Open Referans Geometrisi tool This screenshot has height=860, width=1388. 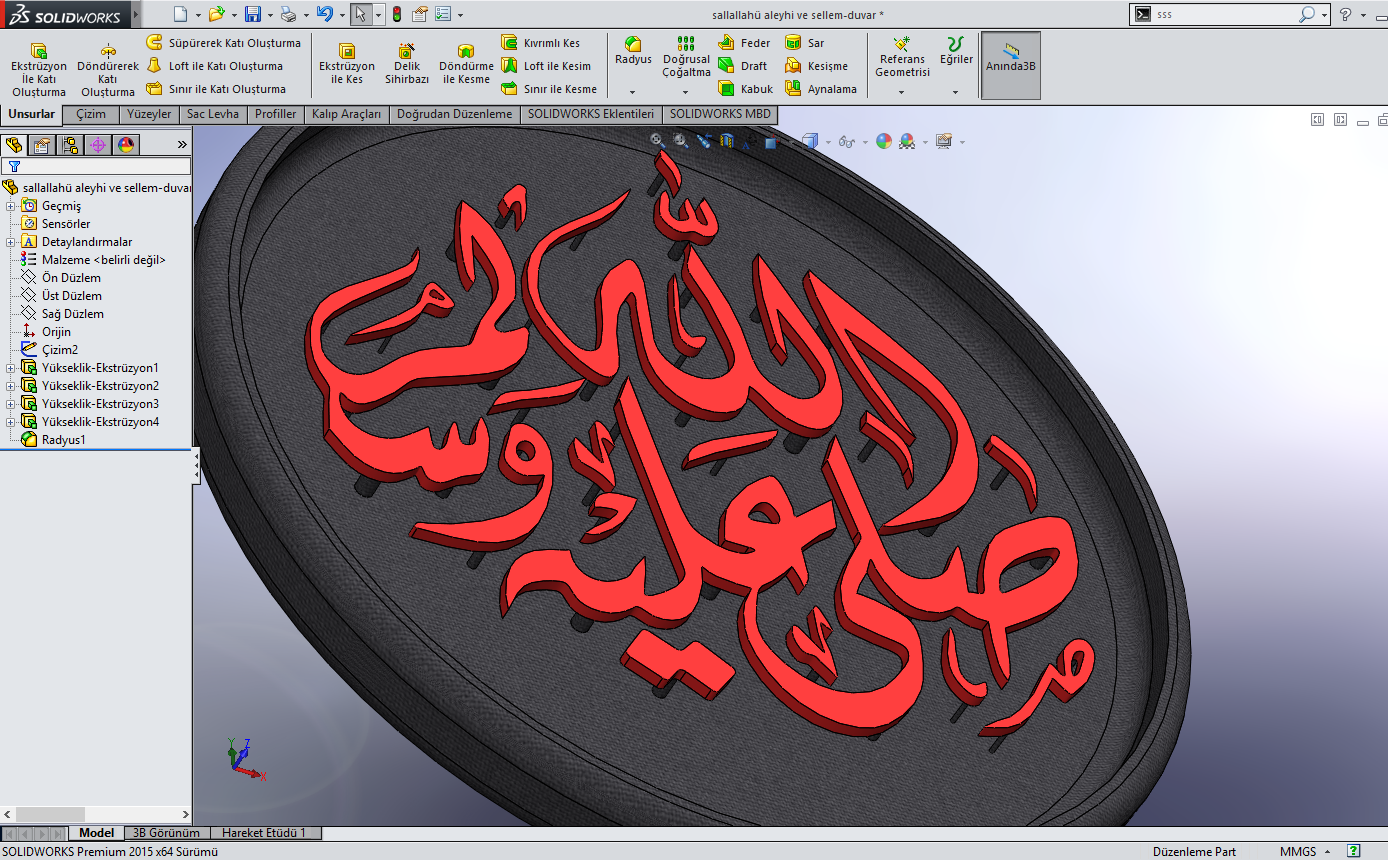(x=903, y=57)
